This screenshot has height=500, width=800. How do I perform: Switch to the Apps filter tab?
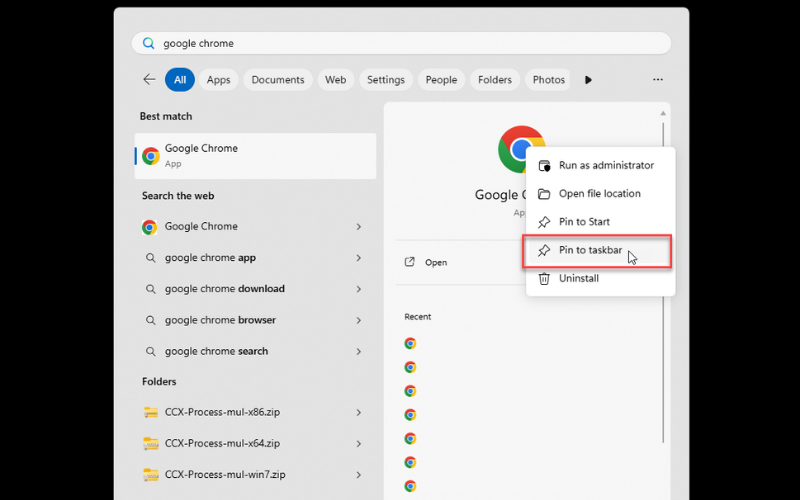(218, 80)
